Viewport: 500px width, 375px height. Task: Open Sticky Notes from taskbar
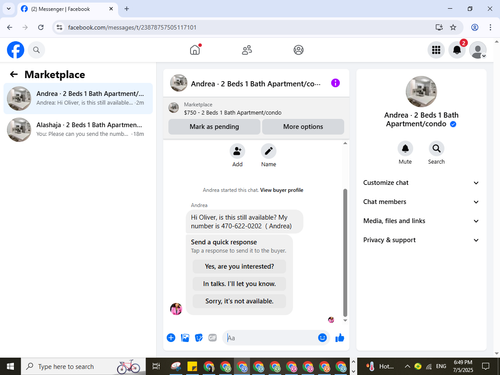point(192,367)
